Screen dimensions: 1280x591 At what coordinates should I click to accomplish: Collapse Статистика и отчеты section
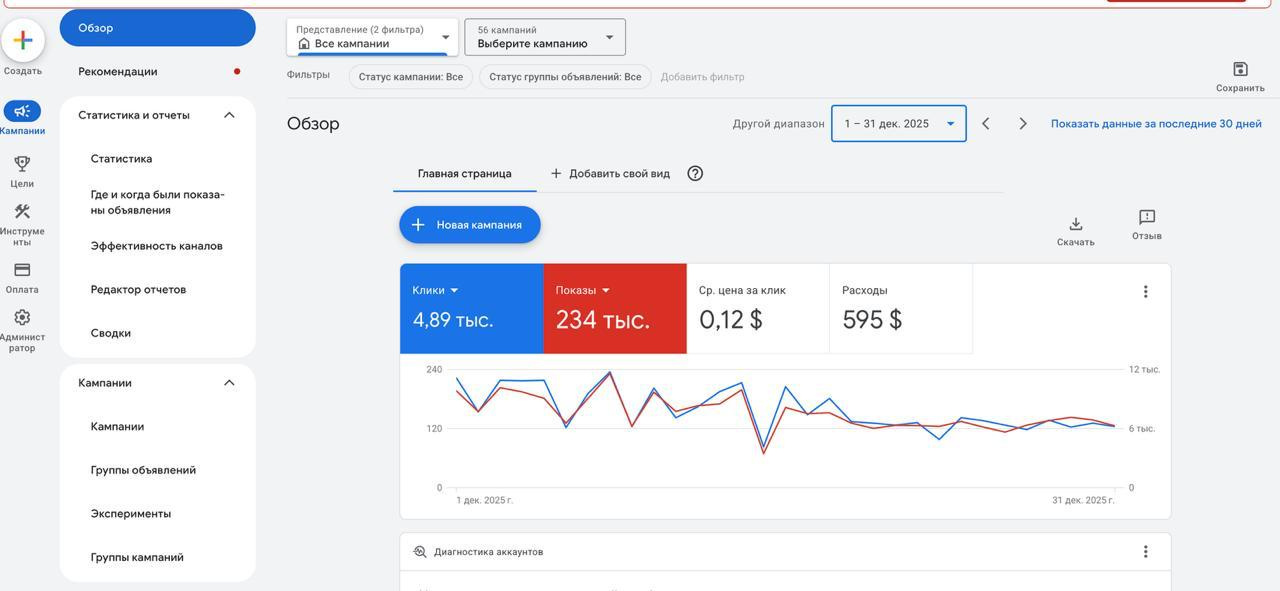(x=229, y=115)
